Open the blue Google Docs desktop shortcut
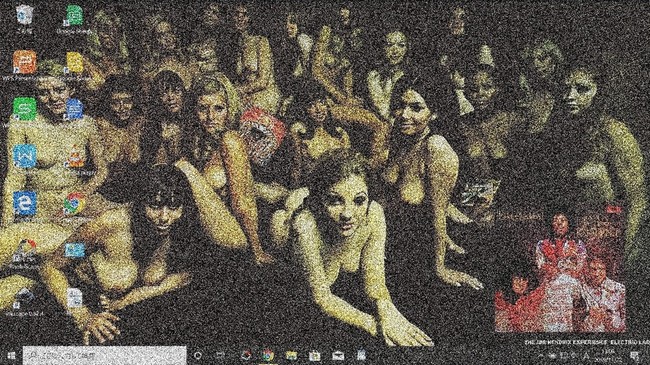Image resolution: width=650 pixels, height=365 pixels. tap(75, 109)
